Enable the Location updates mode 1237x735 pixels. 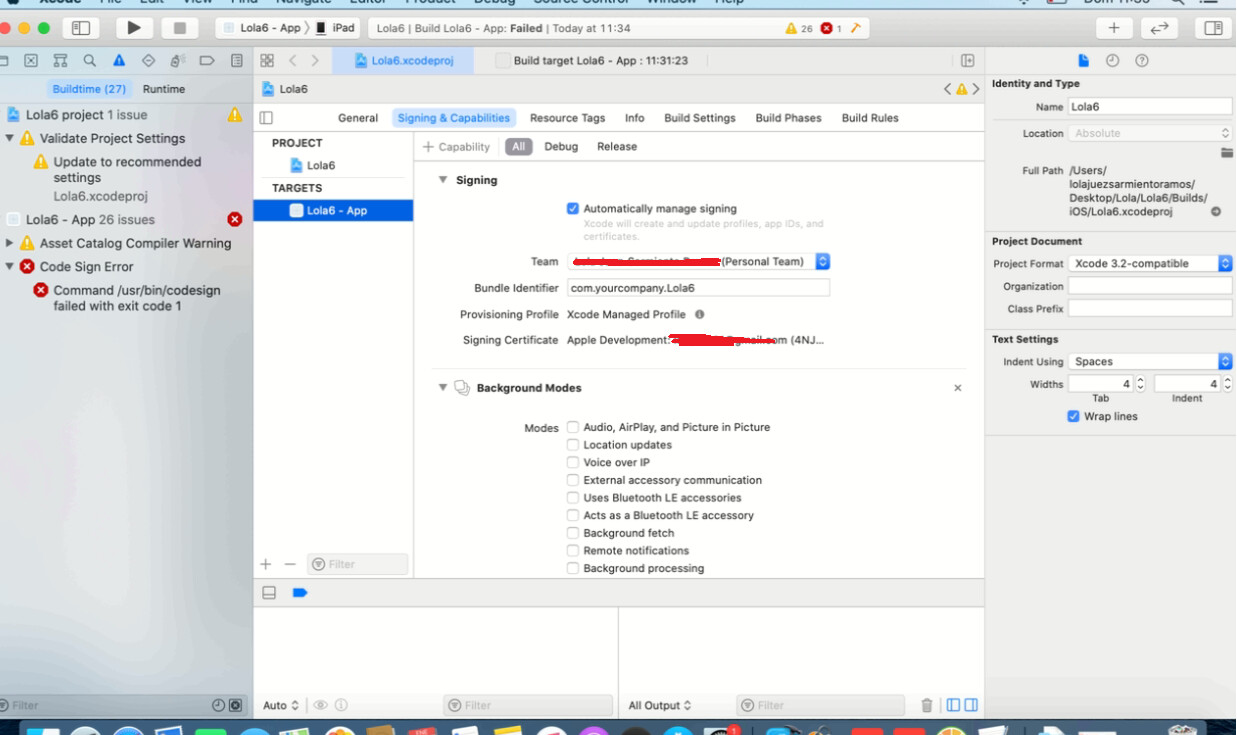(573, 445)
